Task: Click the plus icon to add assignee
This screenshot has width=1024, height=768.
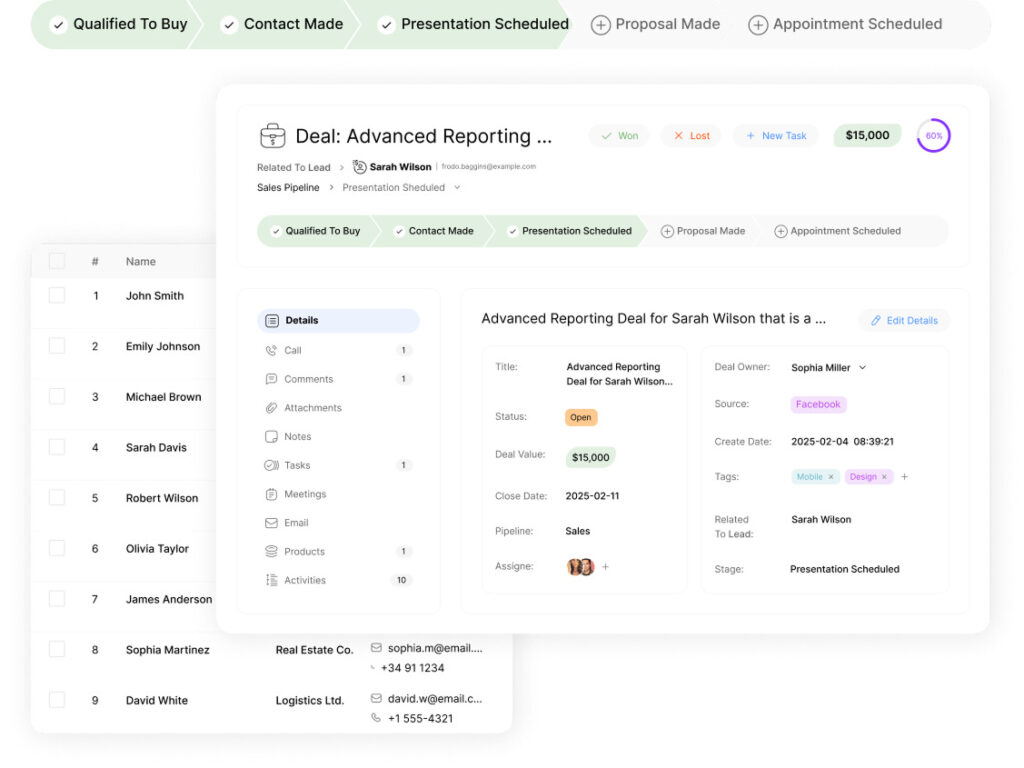Action: [x=605, y=567]
